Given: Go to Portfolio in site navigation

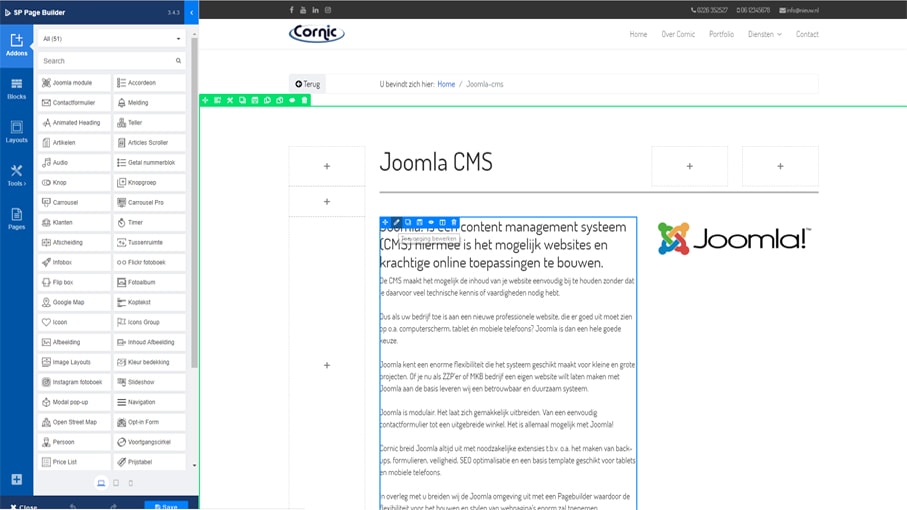Looking at the screenshot, I should point(721,34).
